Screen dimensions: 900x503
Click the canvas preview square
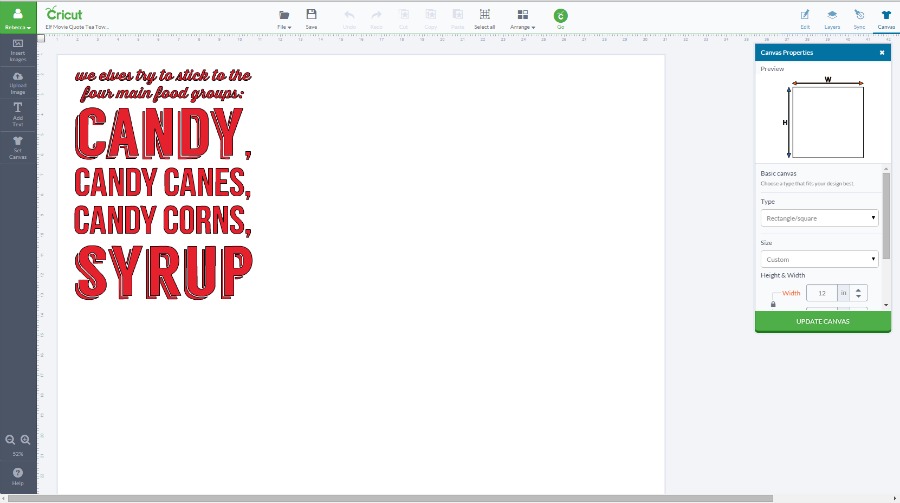pyautogui.click(x=828, y=122)
